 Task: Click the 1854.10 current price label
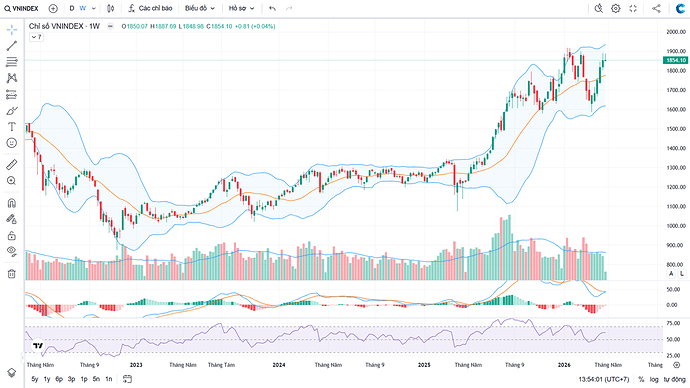pos(675,60)
